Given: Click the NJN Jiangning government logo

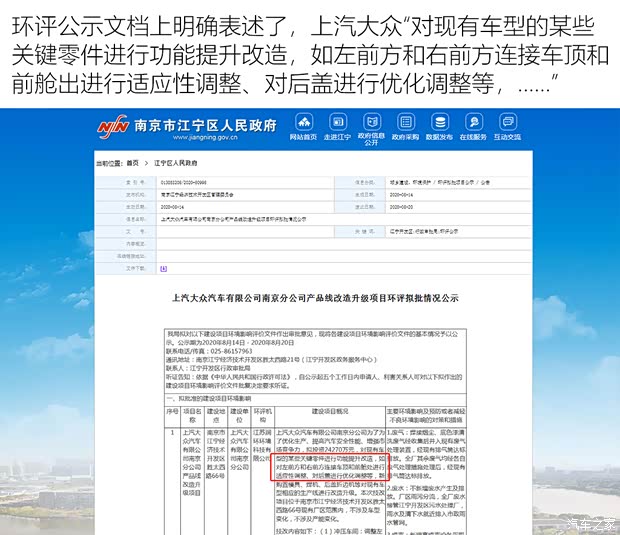Looking at the screenshot, I should click(113, 126).
